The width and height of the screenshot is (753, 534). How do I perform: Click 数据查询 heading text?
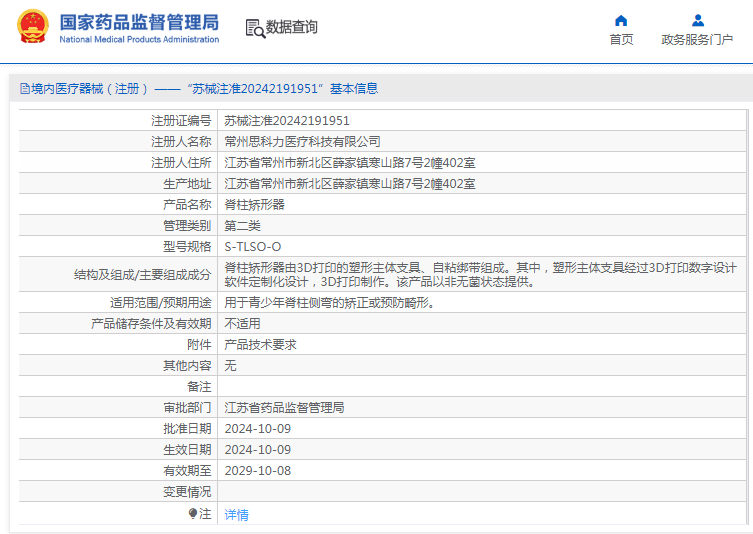(291, 27)
